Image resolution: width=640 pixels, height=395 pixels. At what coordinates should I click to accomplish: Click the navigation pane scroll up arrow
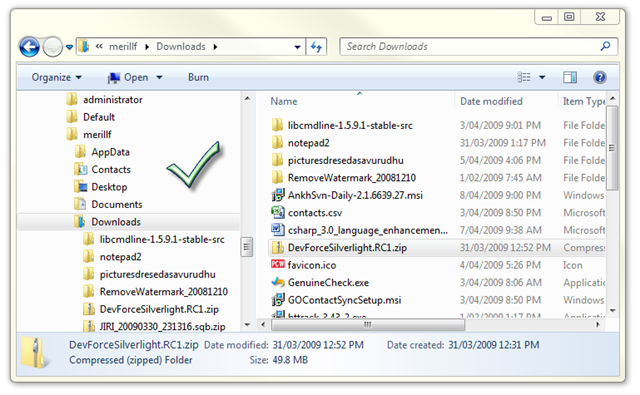coord(247,98)
